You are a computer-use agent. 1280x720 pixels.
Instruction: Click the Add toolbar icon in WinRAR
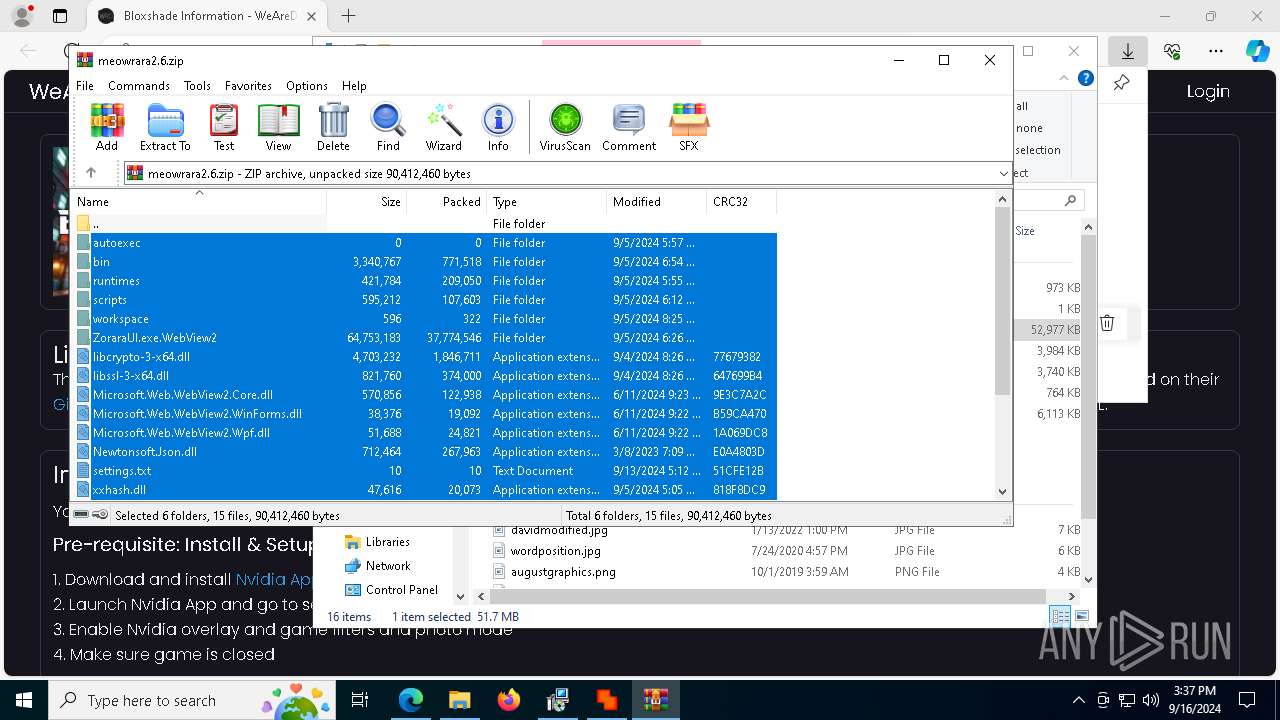(107, 127)
